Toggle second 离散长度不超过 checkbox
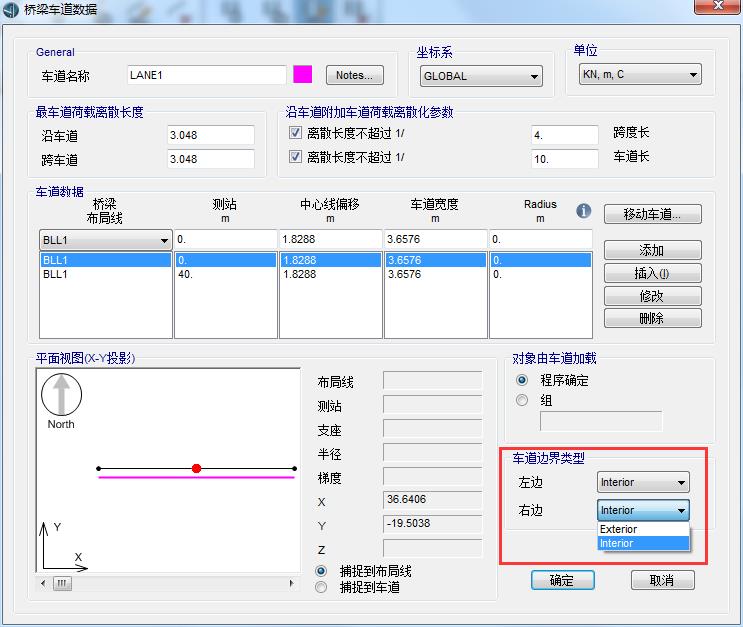743x627 pixels. click(295, 157)
